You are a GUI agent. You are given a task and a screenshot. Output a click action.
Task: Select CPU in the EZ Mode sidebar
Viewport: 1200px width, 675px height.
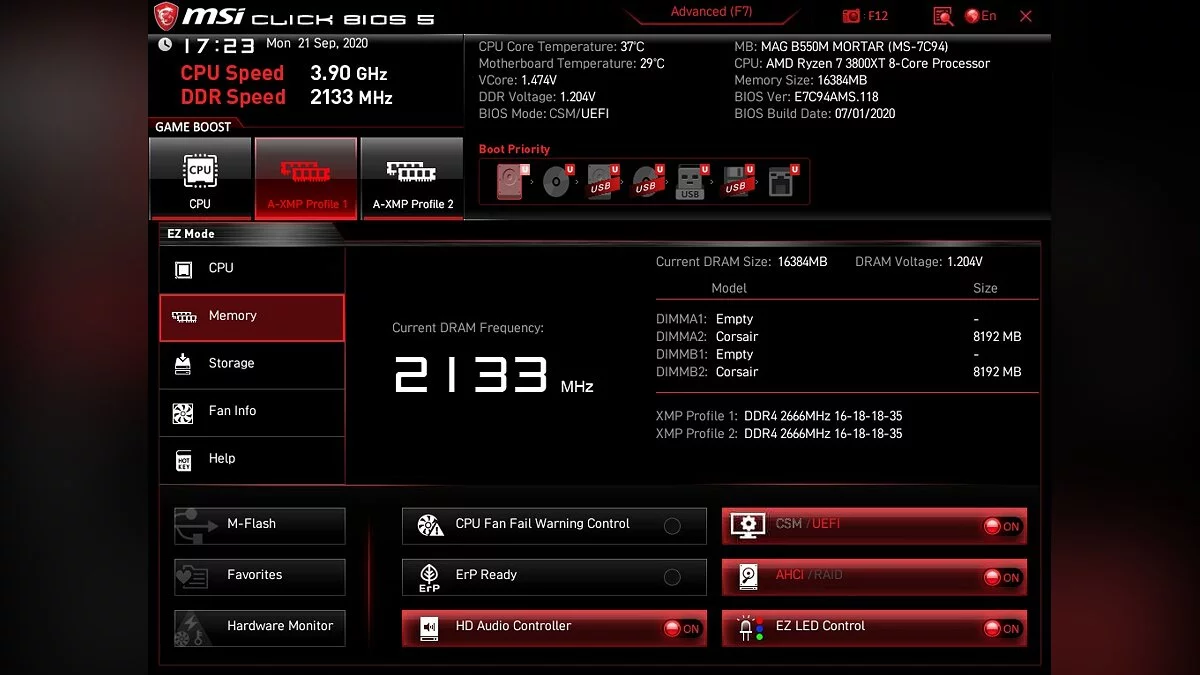tap(252, 268)
